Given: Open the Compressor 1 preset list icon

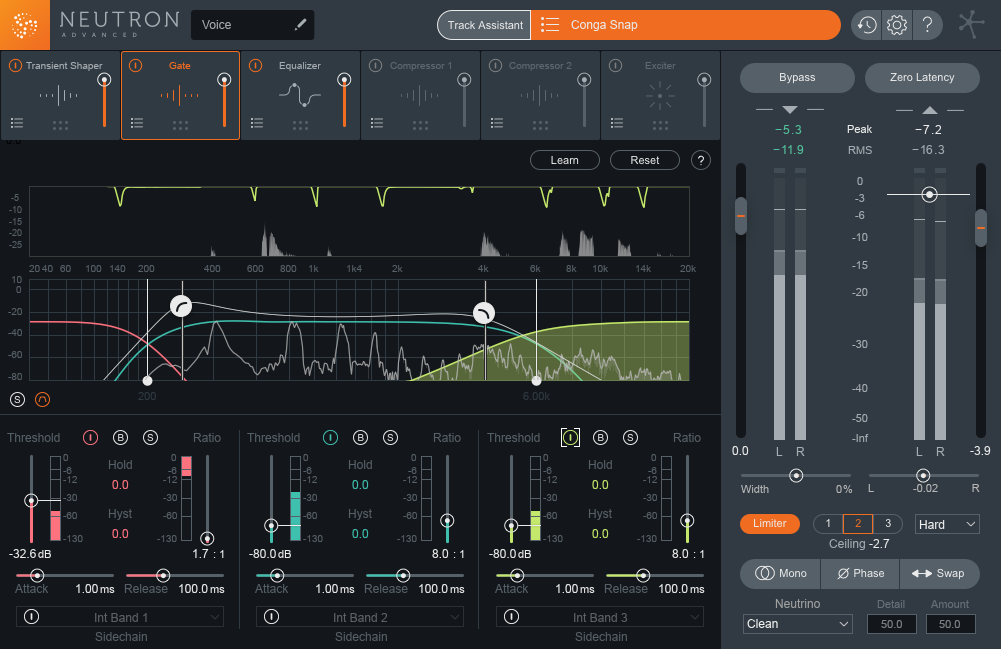Looking at the screenshot, I should tap(377, 123).
